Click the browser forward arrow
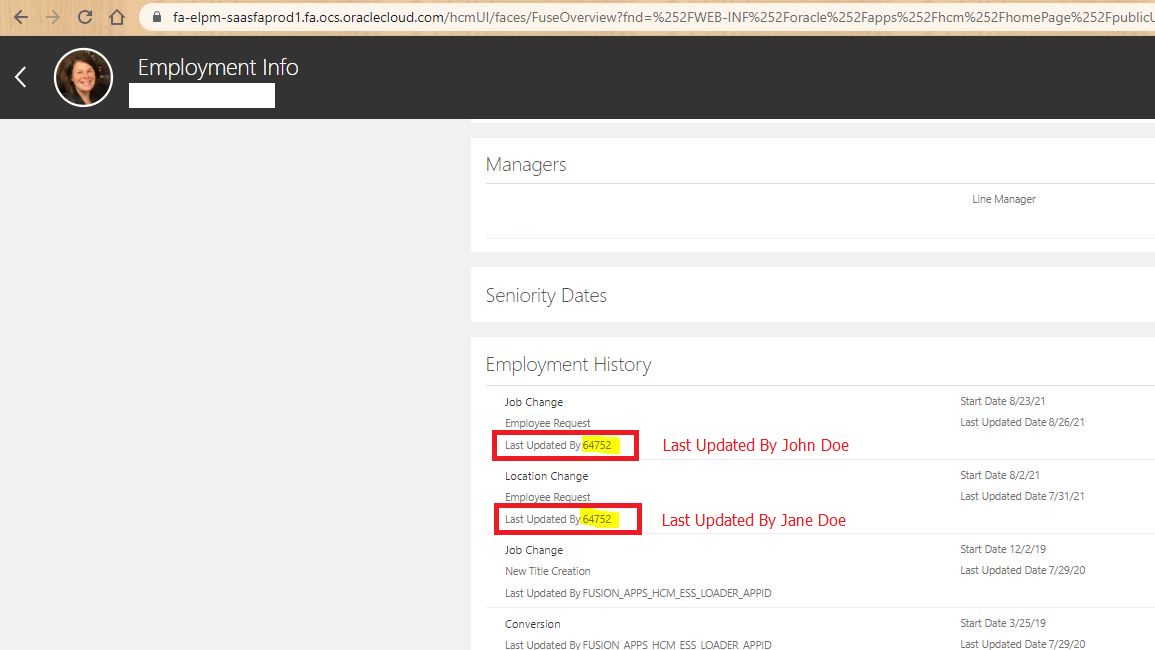Image resolution: width=1155 pixels, height=650 pixels. [50, 16]
